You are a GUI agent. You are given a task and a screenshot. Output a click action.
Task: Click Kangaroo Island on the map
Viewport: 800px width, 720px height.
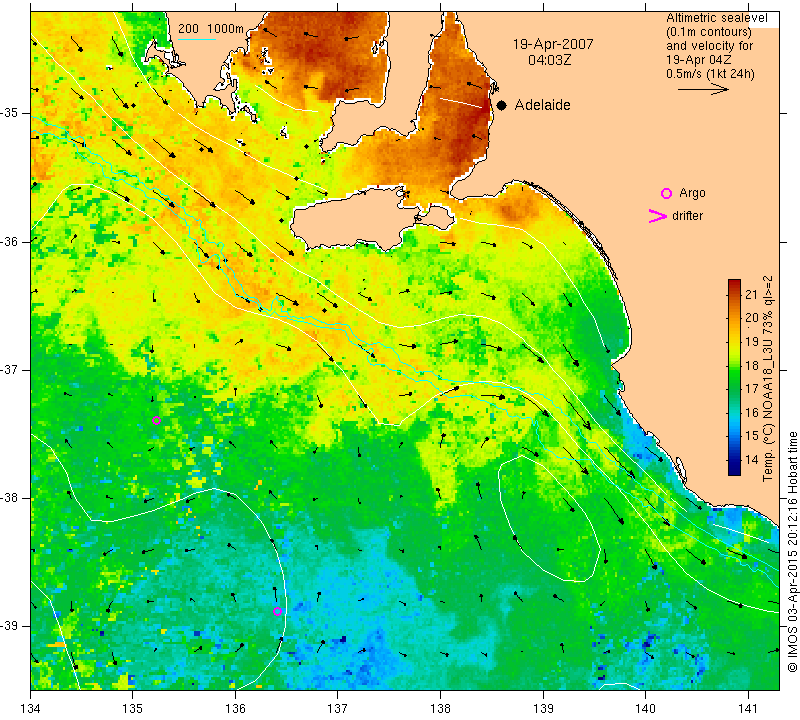(357, 218)
